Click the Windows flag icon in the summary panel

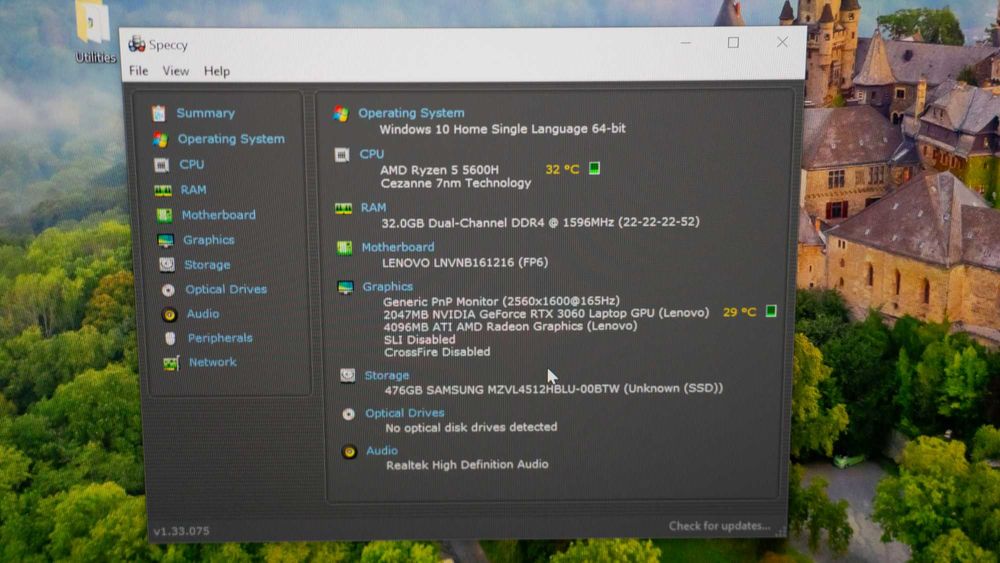point(341,113)
